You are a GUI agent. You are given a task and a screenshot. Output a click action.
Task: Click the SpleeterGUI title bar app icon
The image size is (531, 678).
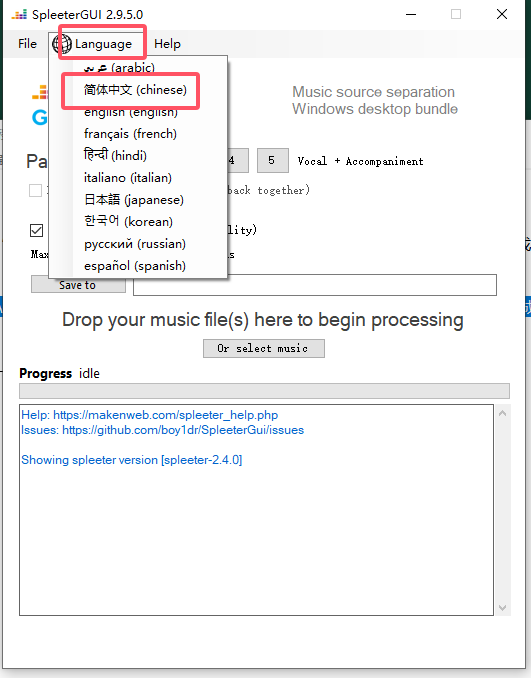[19, 15]
